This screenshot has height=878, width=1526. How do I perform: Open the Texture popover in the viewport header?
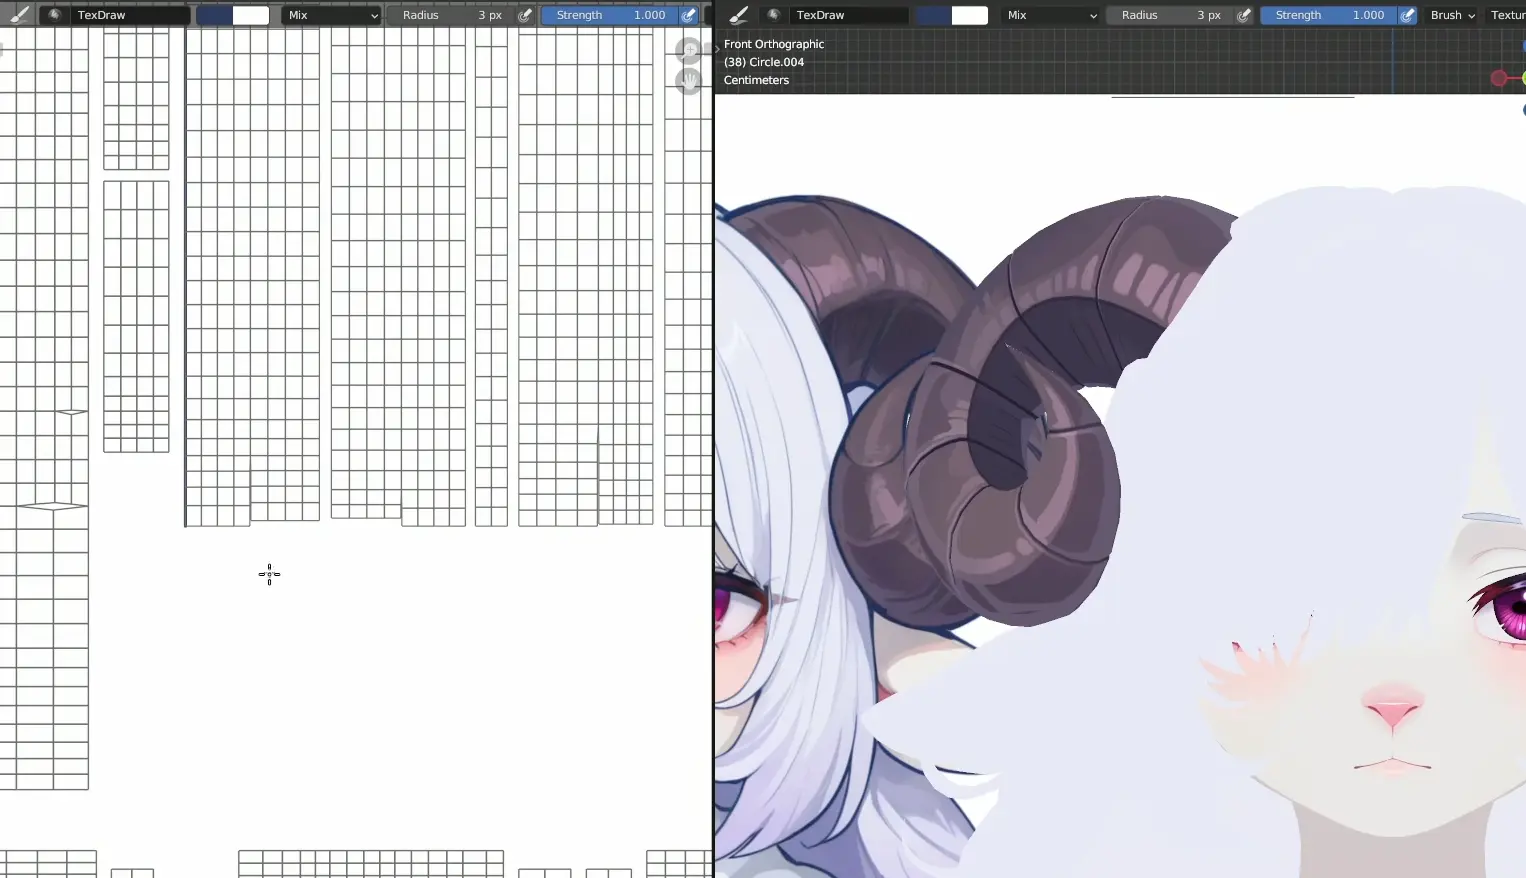[1508, 15]
